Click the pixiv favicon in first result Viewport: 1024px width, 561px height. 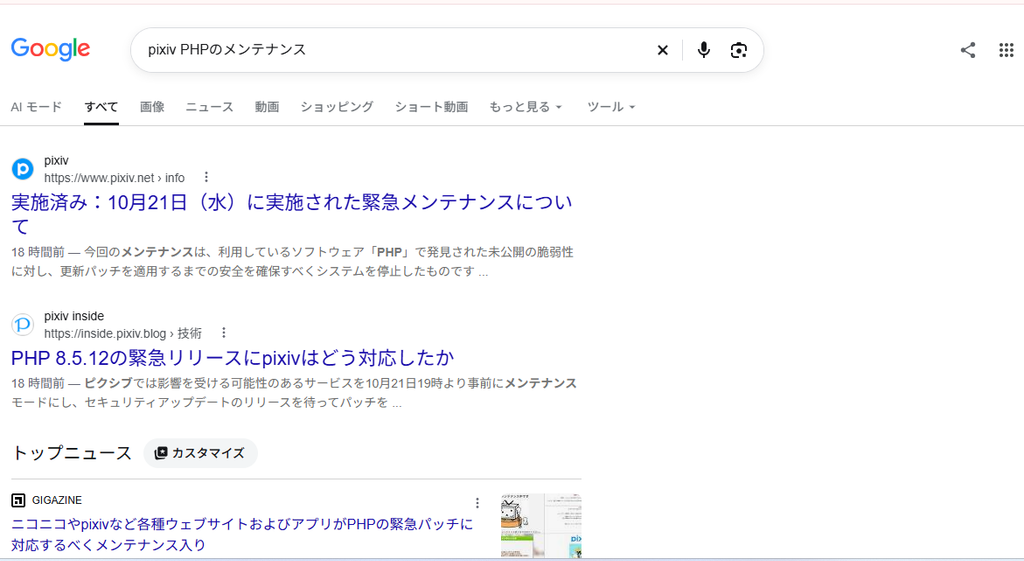[23, 169]
